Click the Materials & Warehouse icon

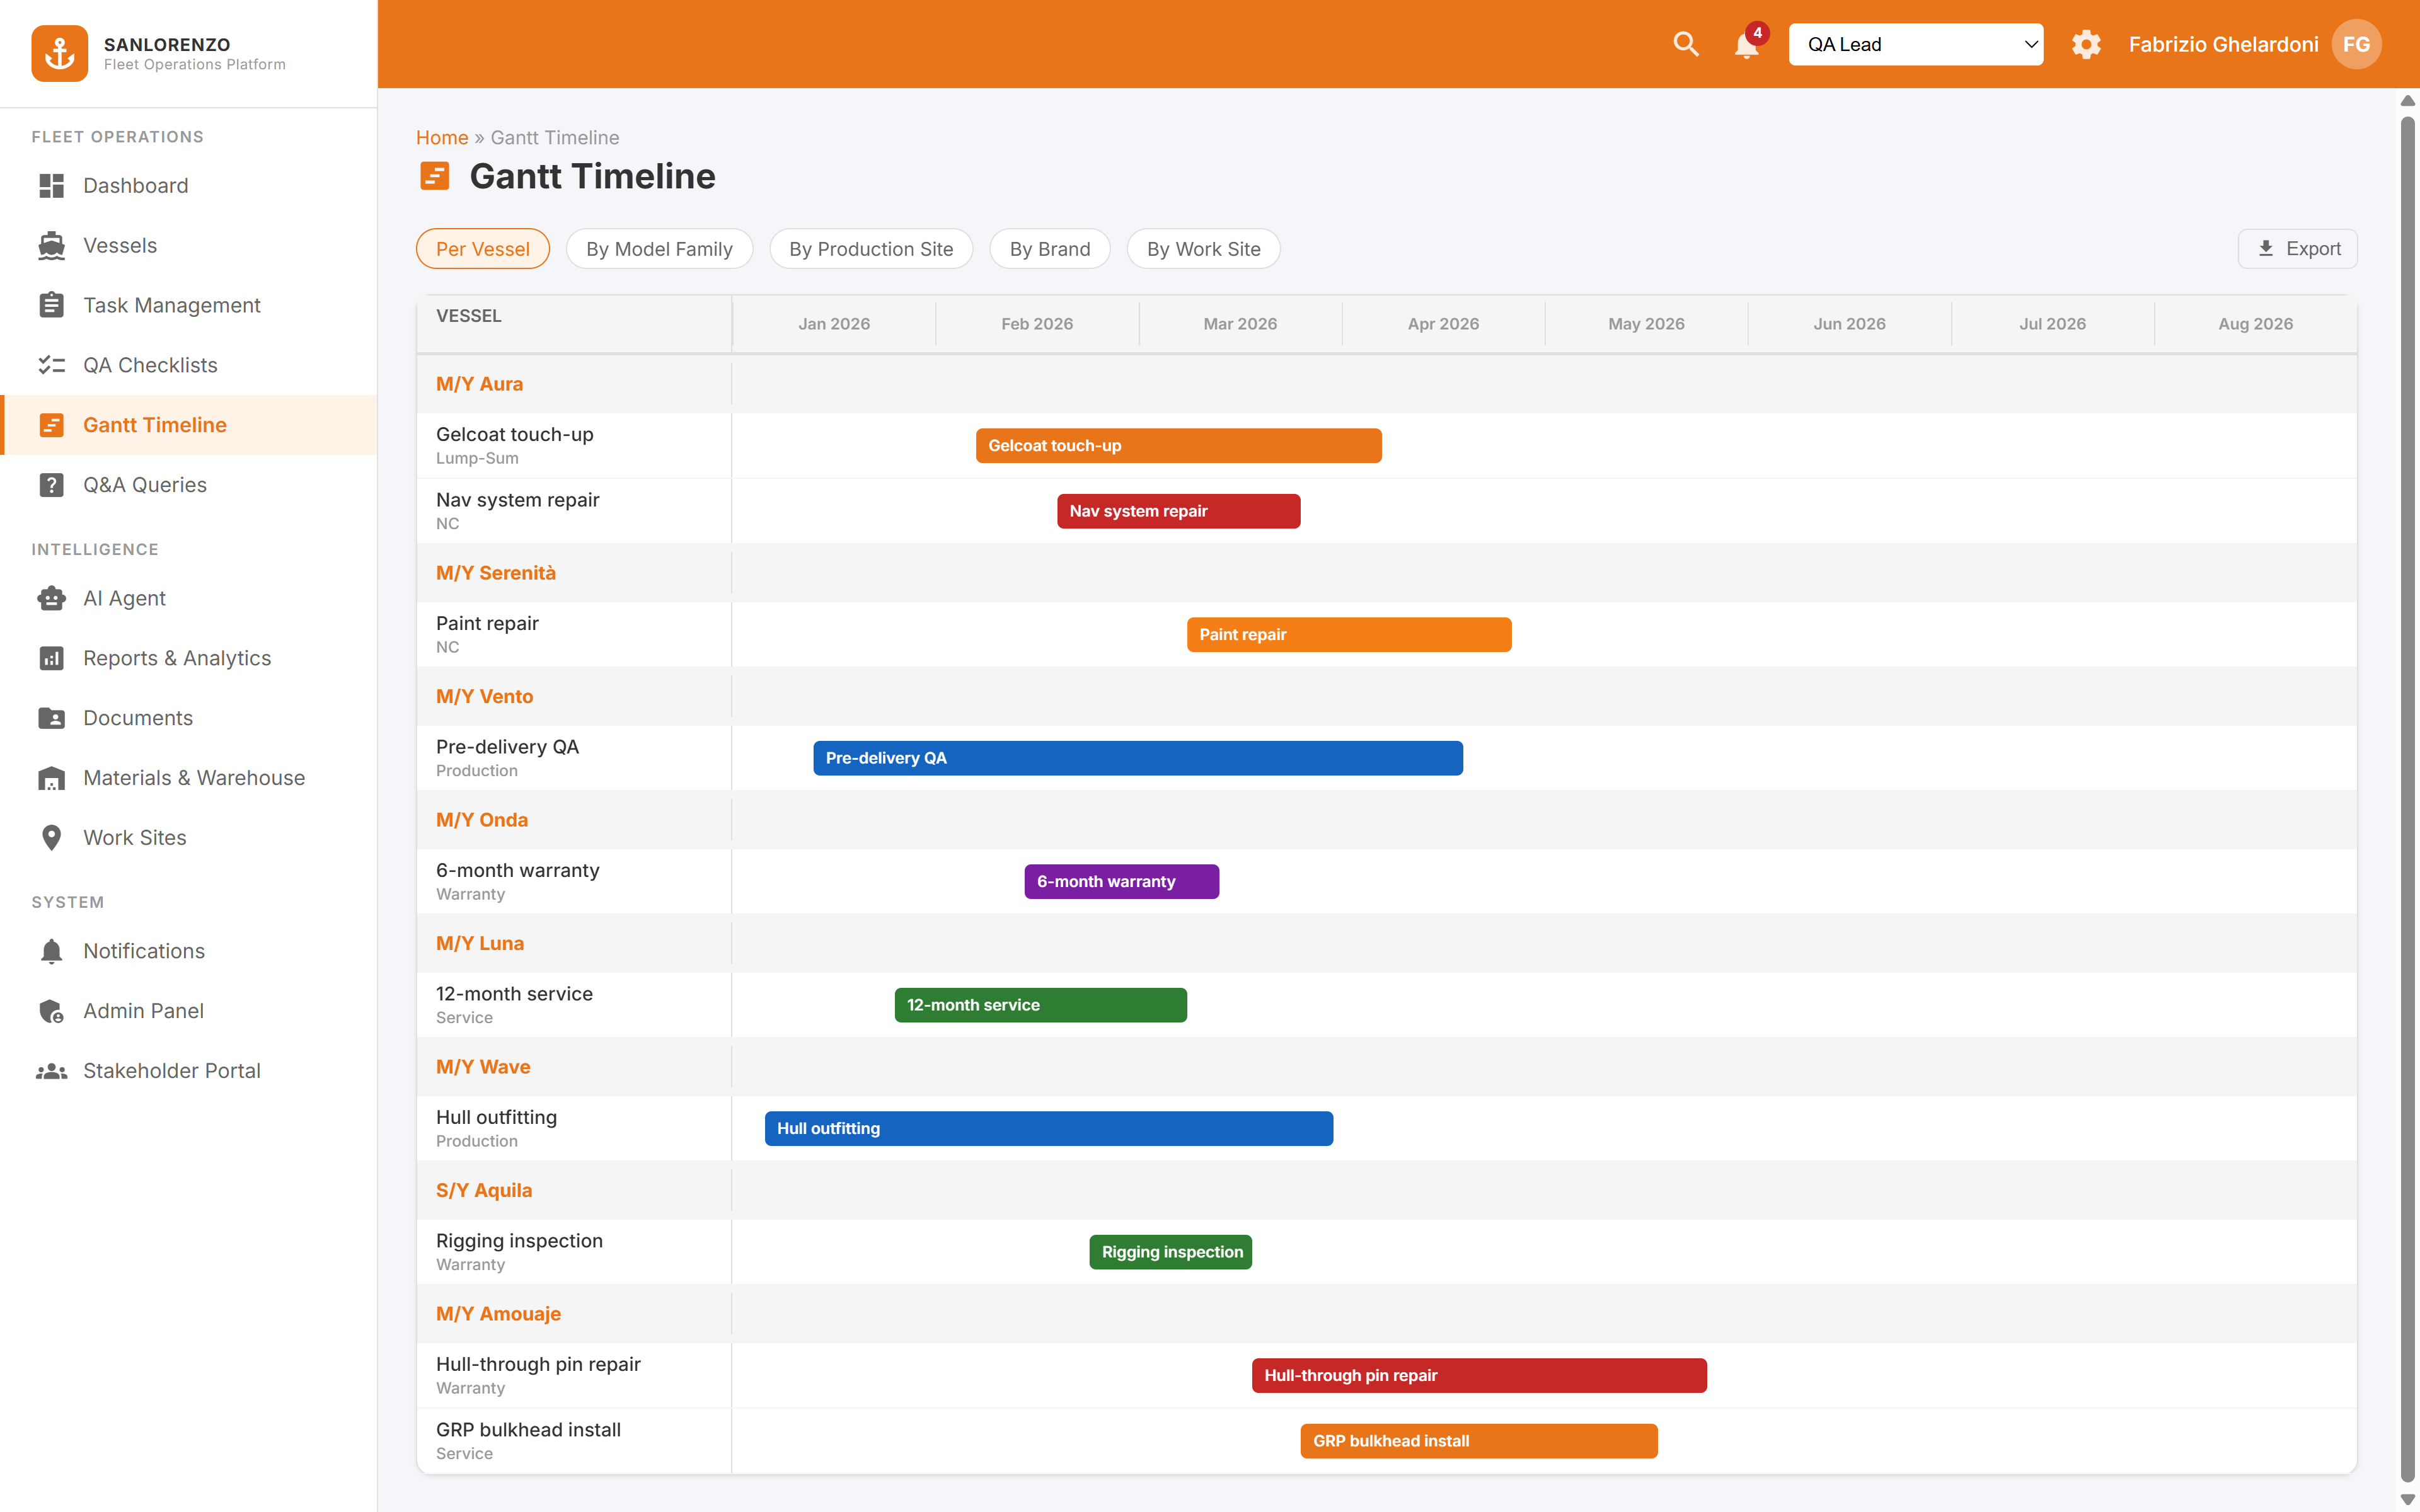point(52,778)
